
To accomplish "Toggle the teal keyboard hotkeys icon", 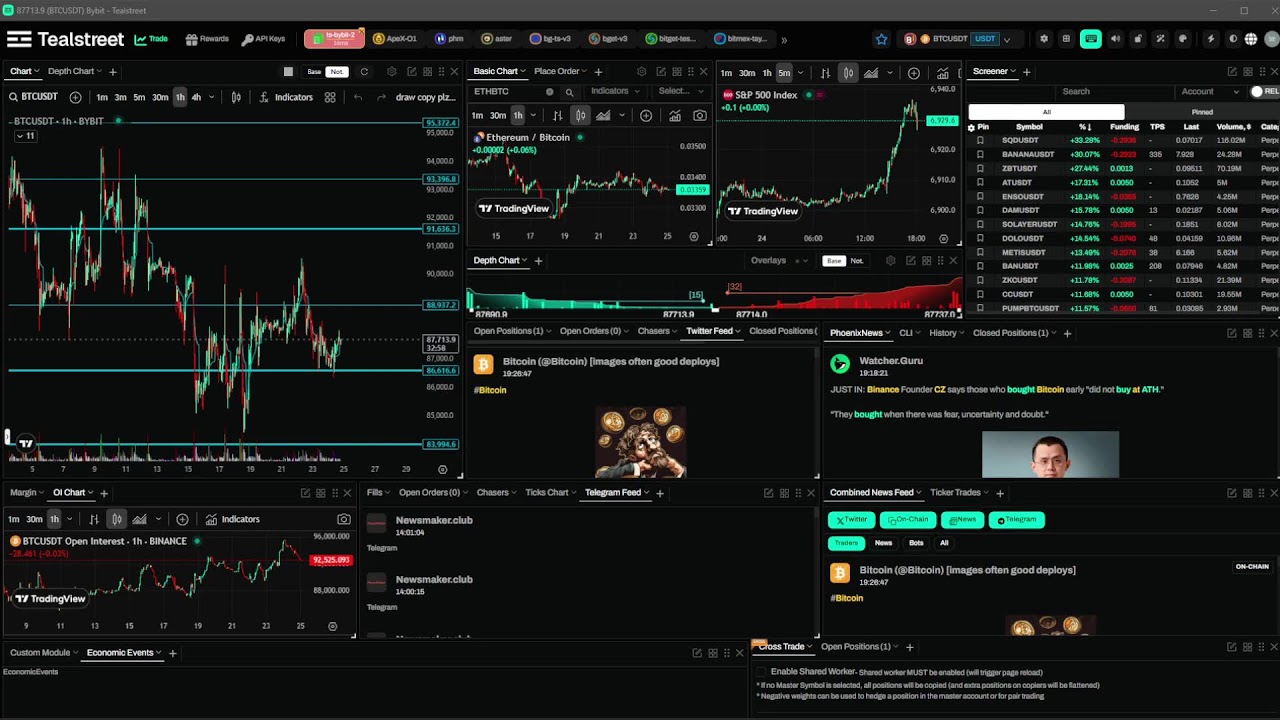I will pyautogui.click(x=1091, y=39).
